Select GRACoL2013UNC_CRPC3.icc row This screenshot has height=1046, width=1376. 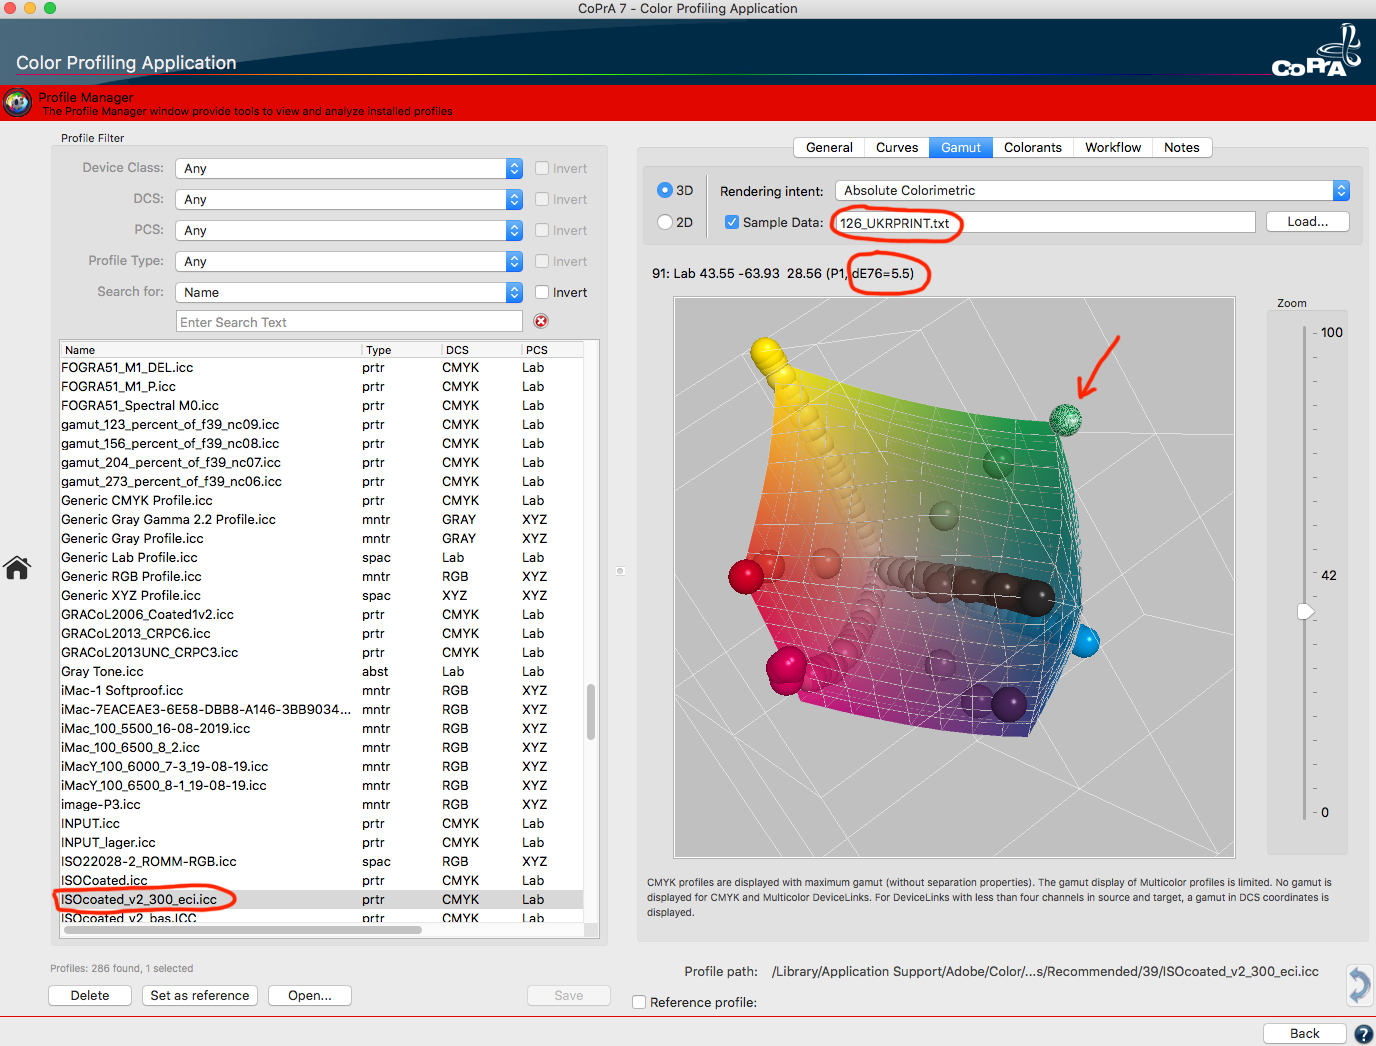(x=321, y=652)
